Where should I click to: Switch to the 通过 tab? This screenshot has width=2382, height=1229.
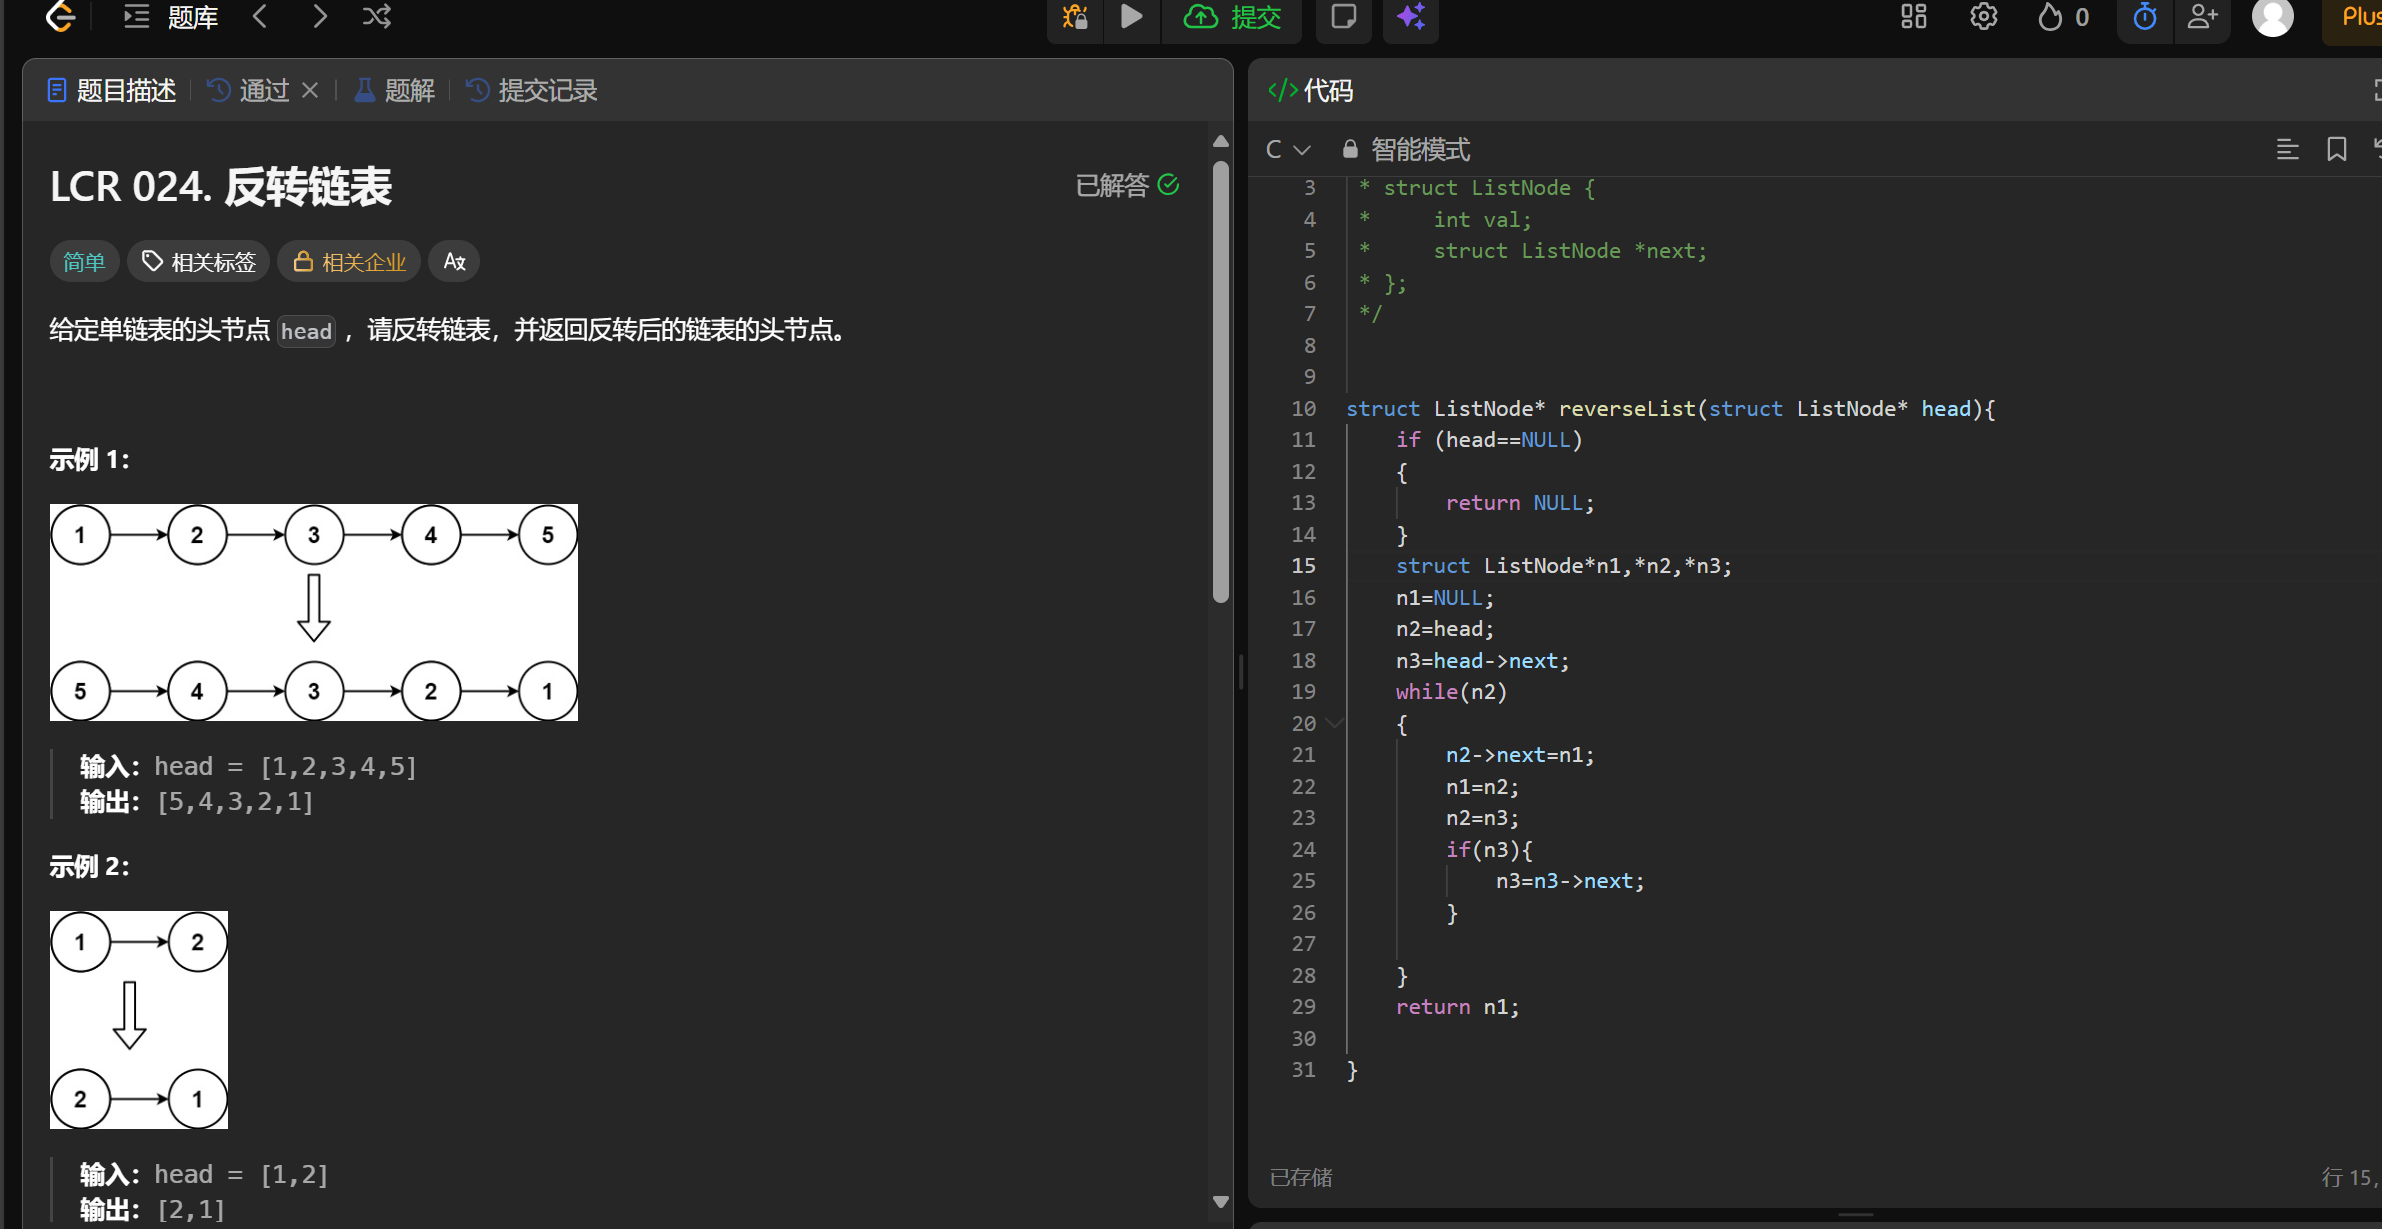click(x=249, y=91)
